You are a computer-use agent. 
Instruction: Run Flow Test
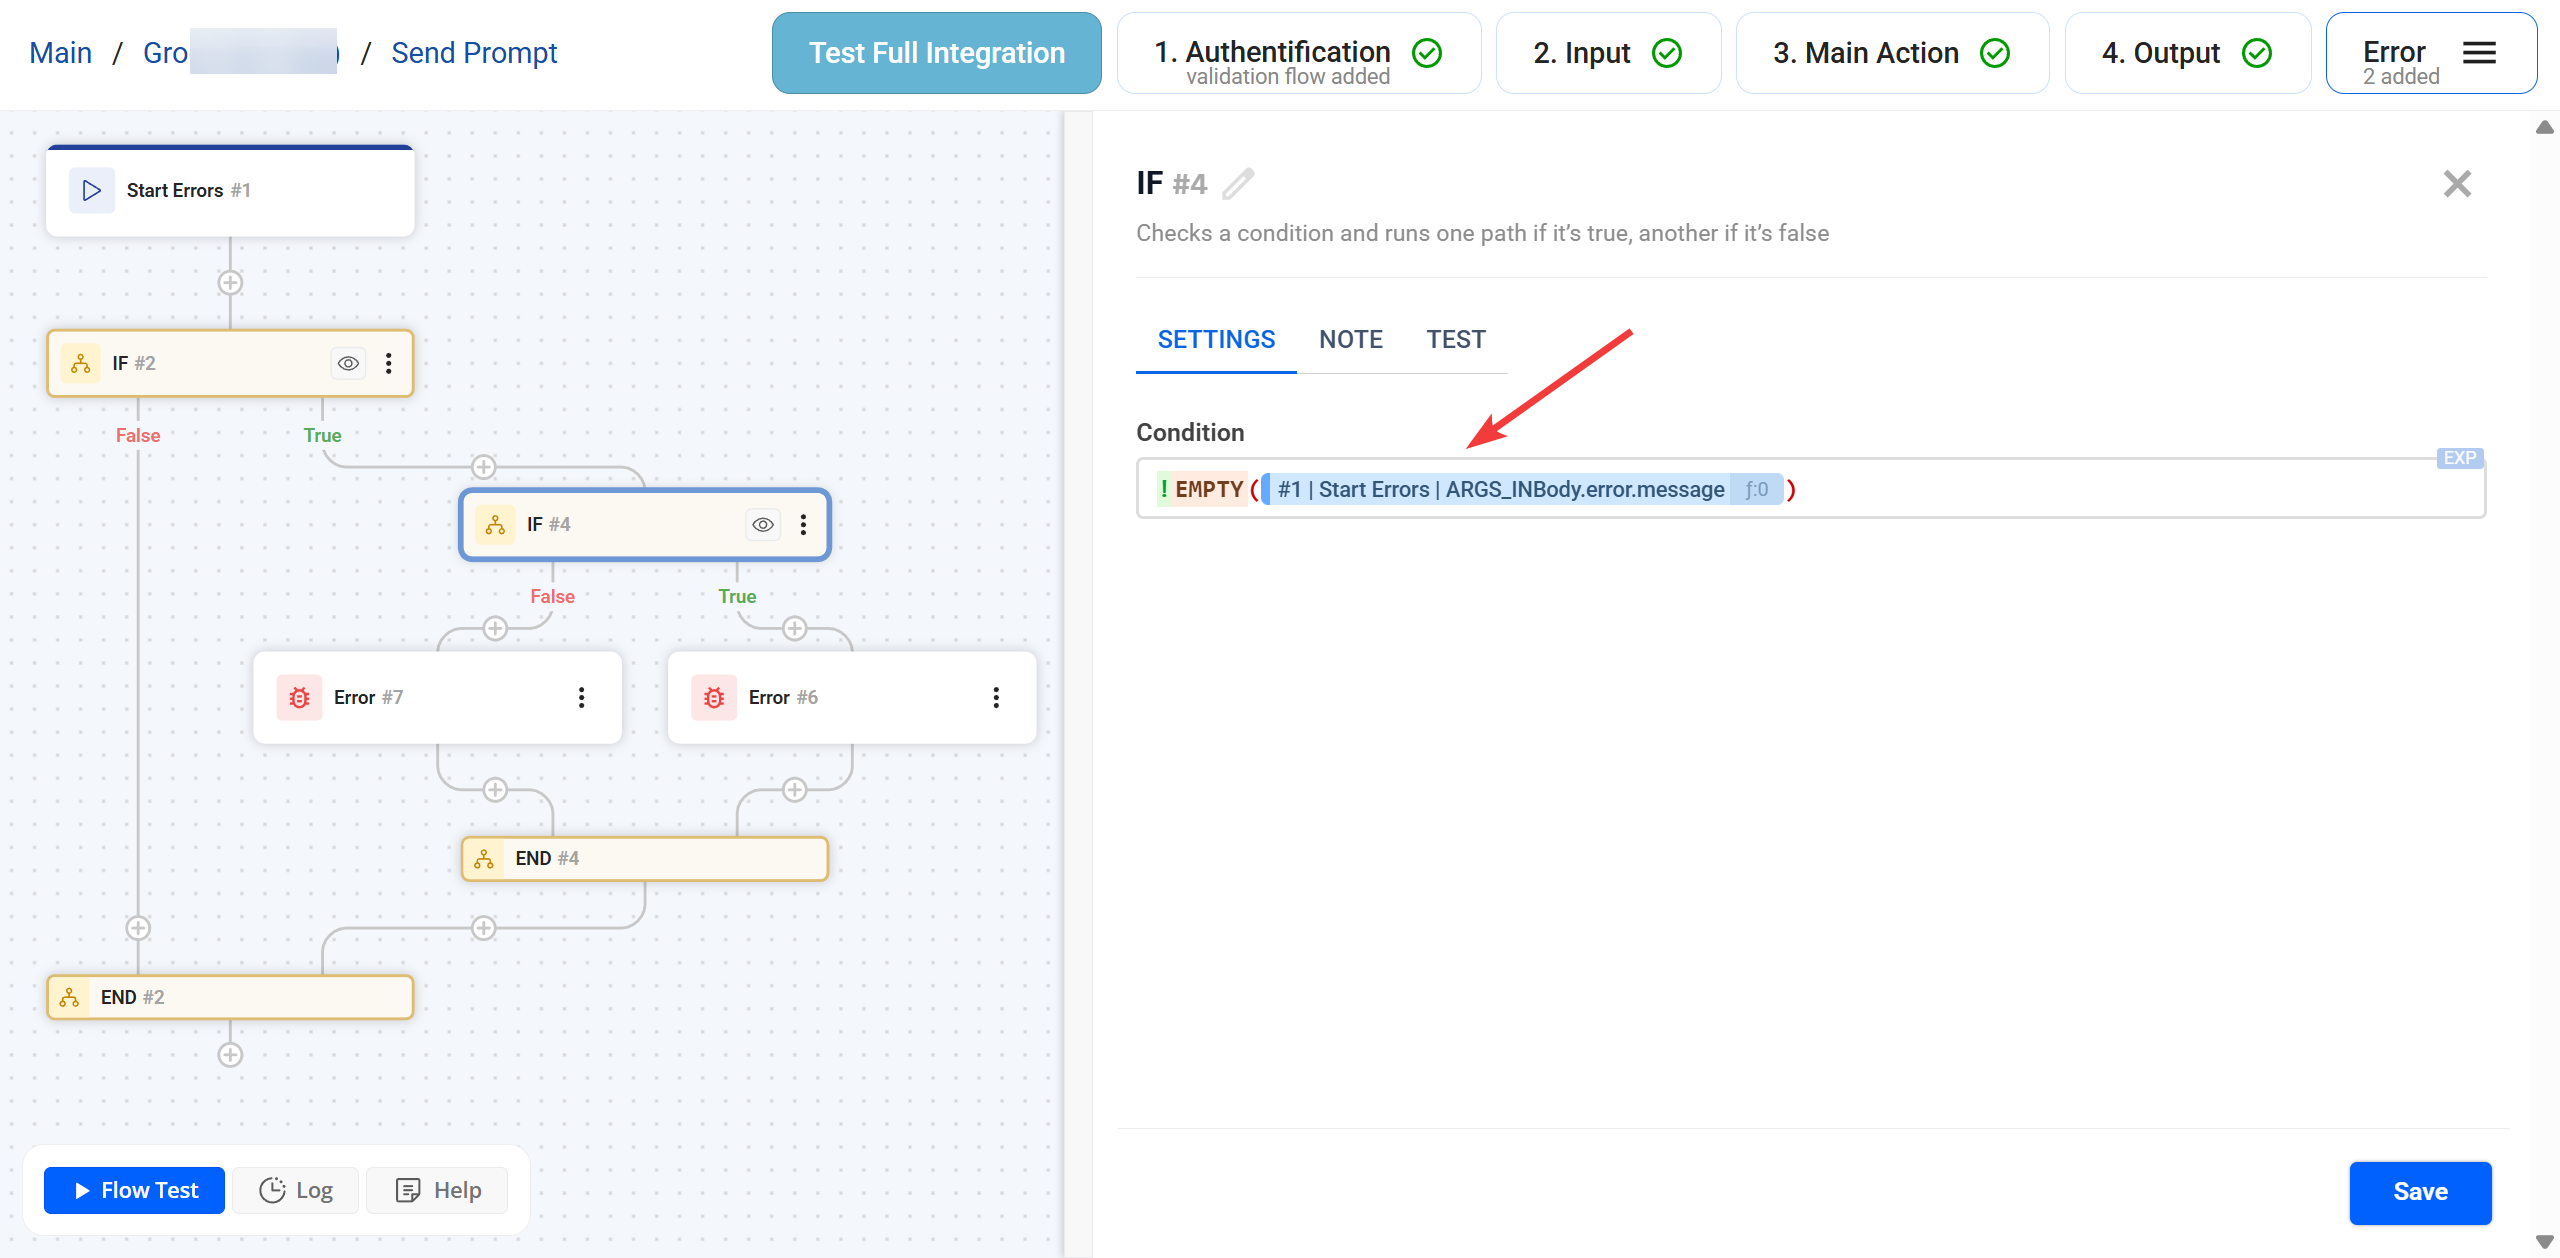click(x=135, y=1190)
